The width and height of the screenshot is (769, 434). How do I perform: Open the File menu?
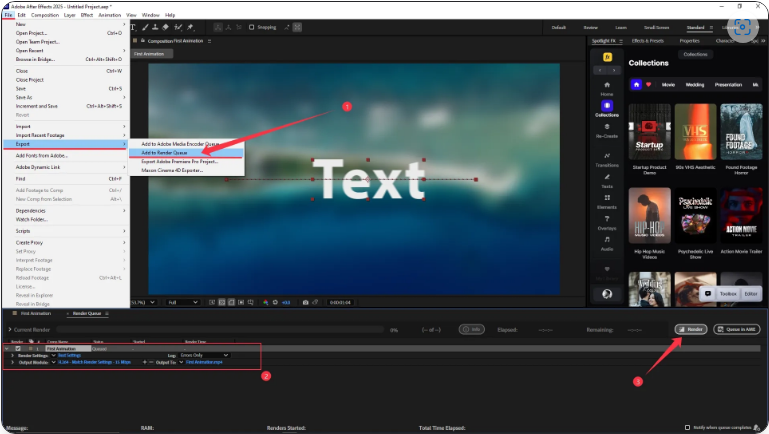pos(8,15)
